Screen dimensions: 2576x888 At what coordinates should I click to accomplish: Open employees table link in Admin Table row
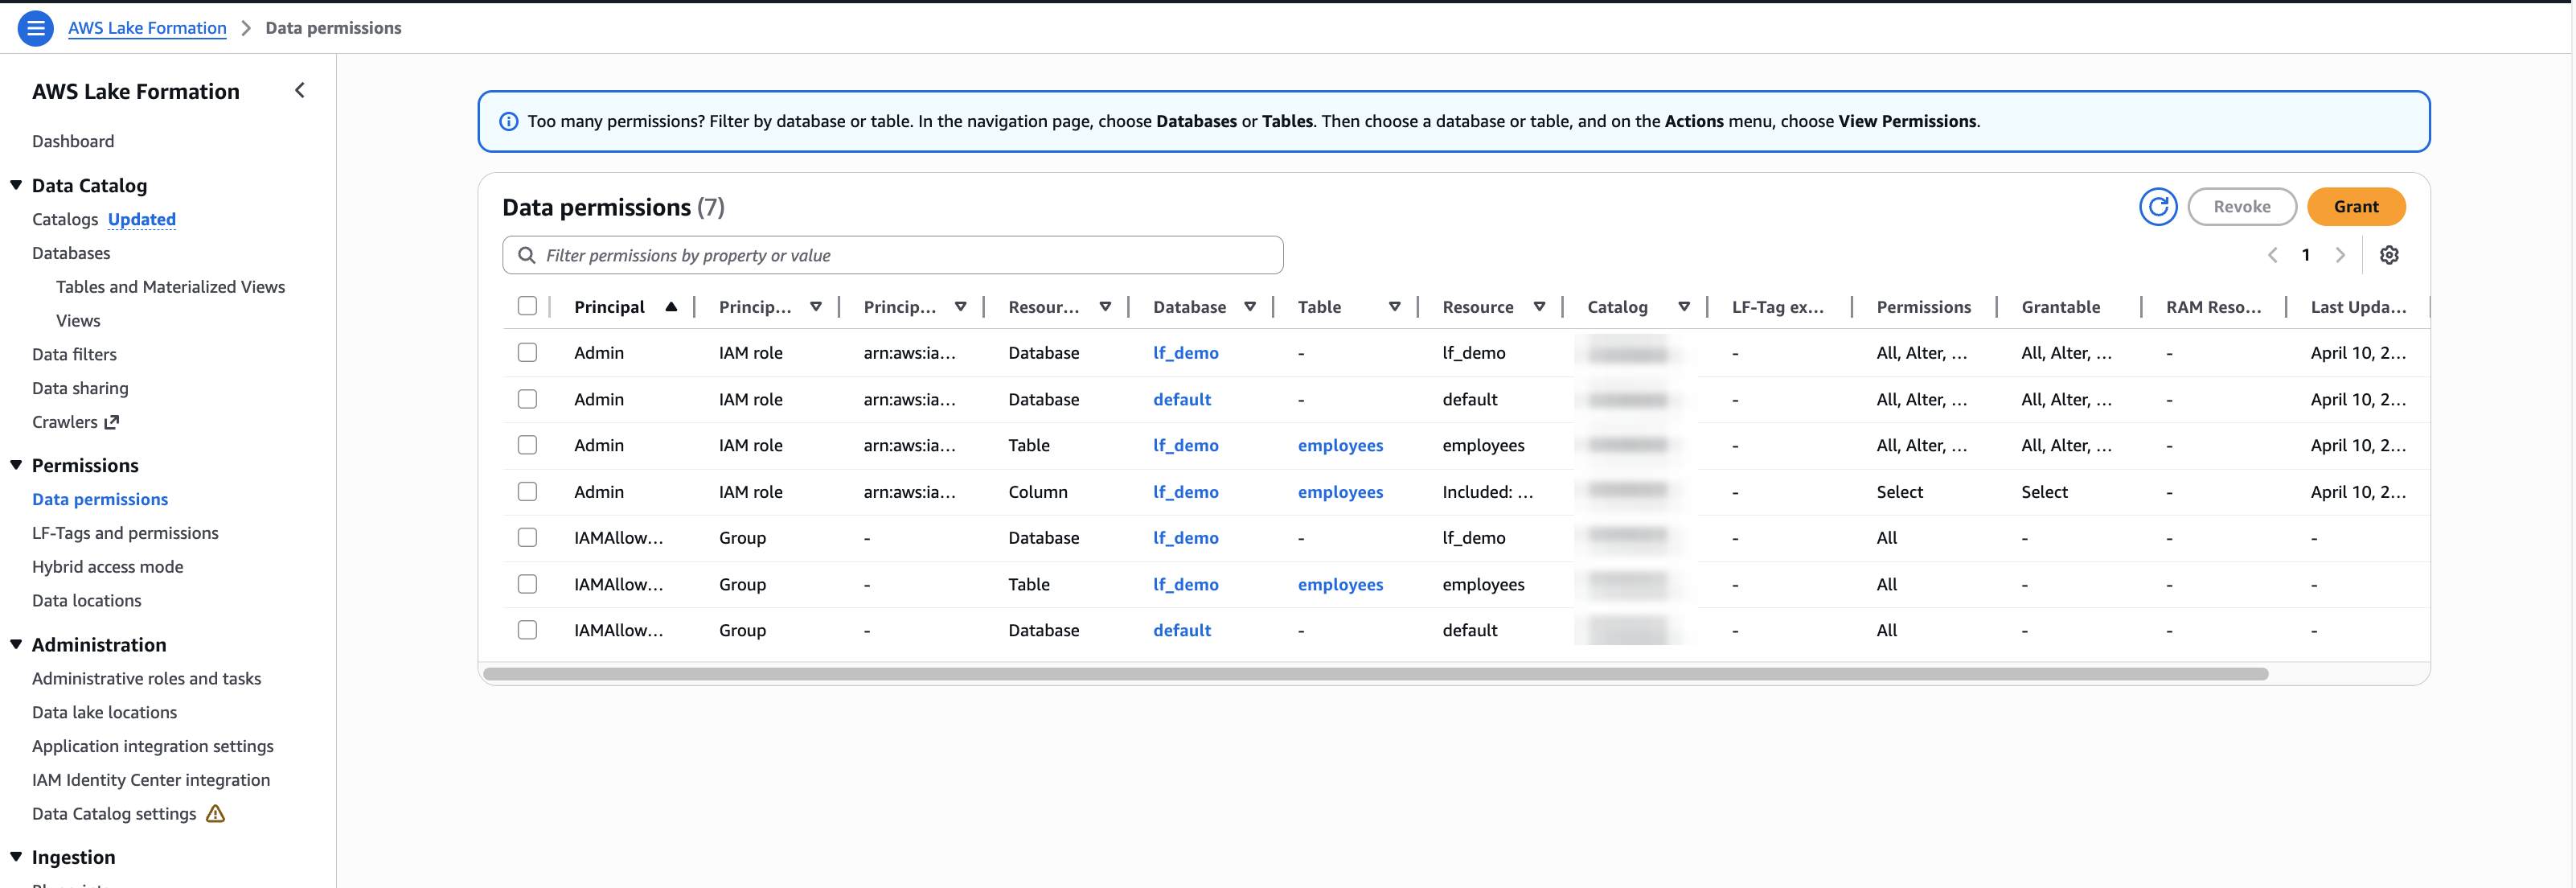click(x=1340, y=446)
